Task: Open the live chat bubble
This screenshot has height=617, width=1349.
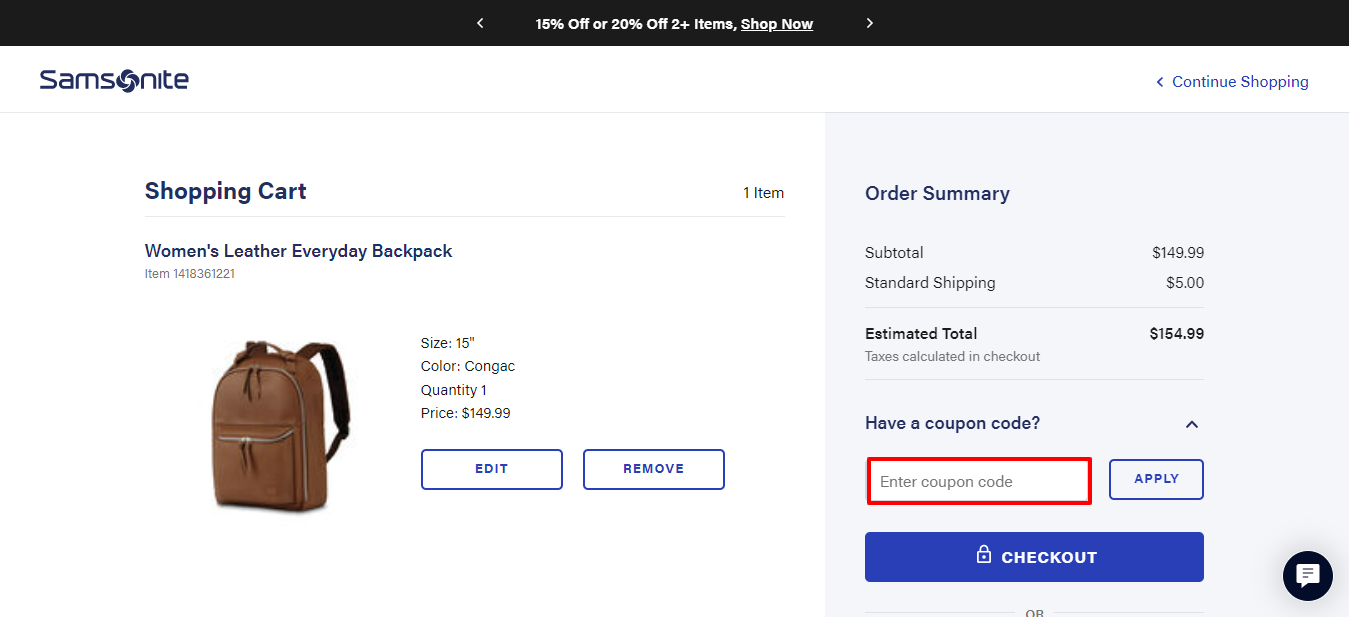Action: click(x=1307, y=575)
